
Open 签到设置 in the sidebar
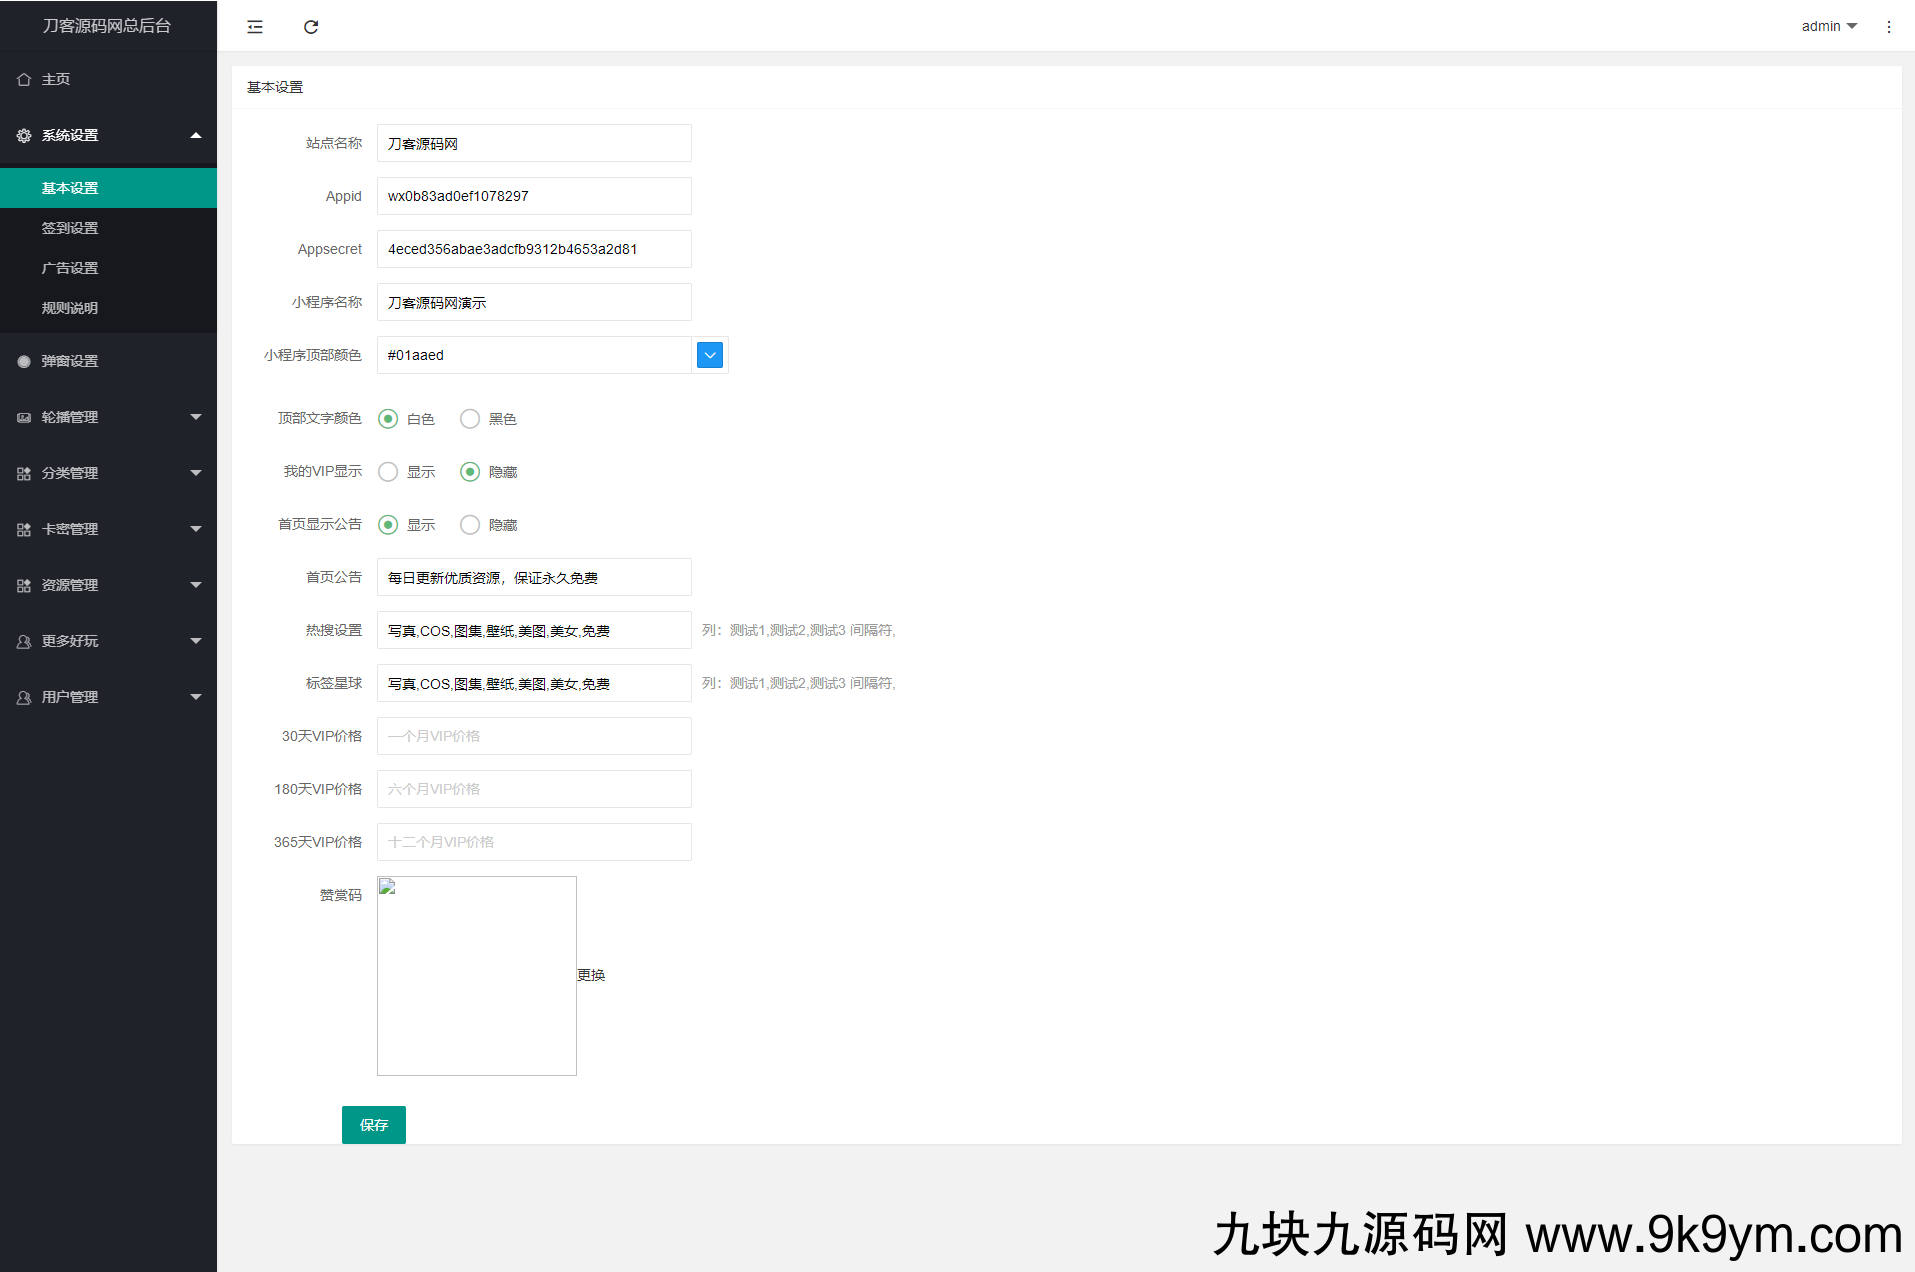(x=70, y=228)
